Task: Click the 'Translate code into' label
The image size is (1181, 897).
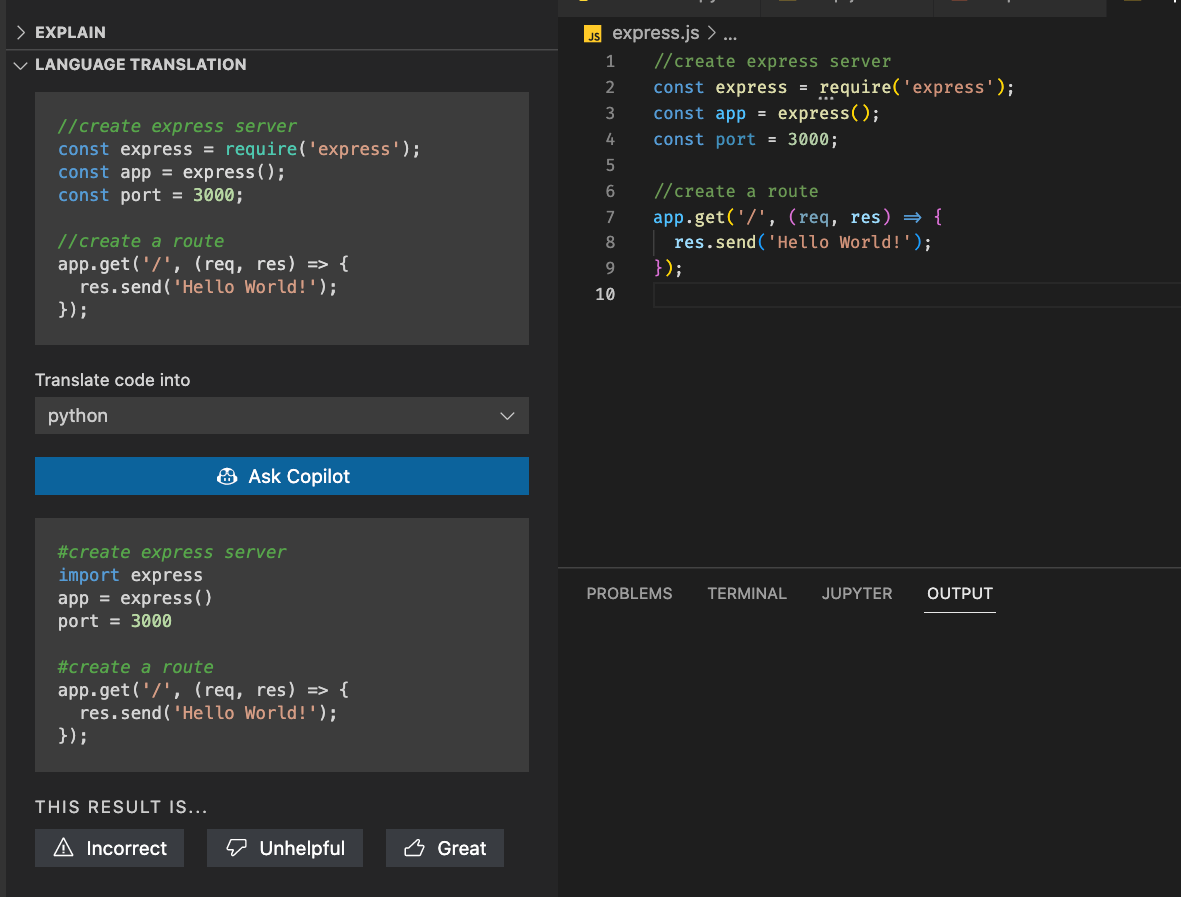Action: click(112, 380)
